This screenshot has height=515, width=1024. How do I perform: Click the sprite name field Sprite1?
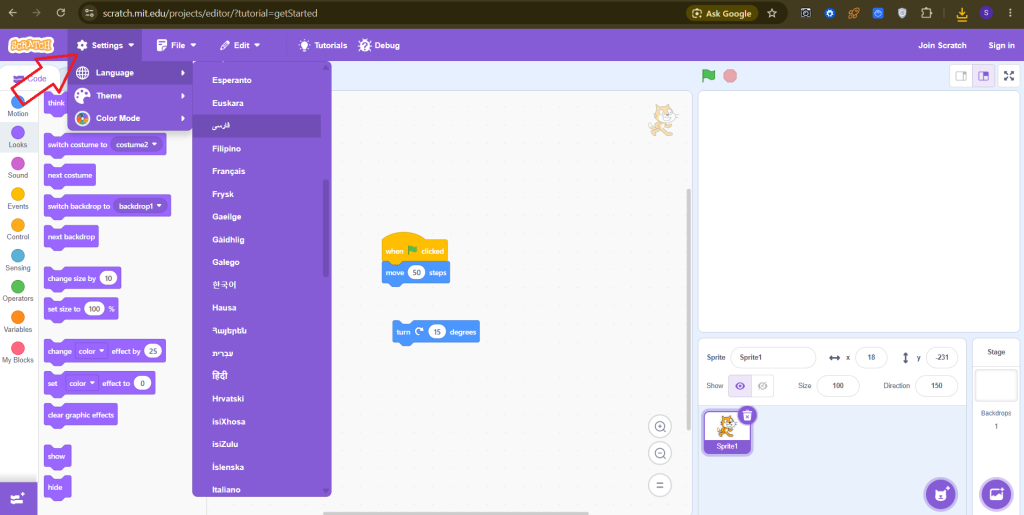pyautogui.click(x=773, y=358)
